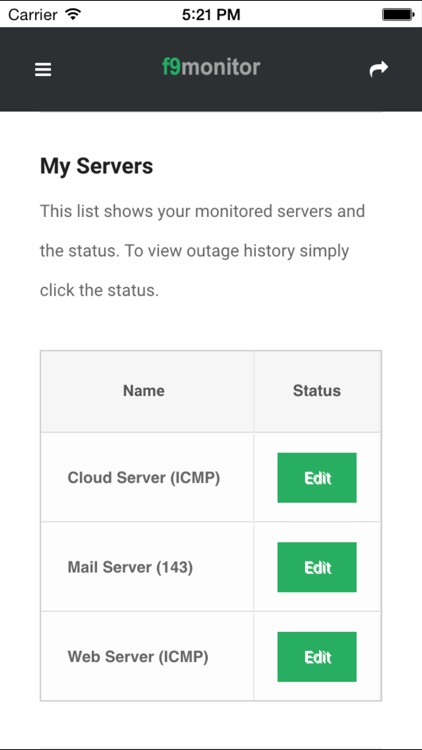Edit the Mail Server (143) entry
This screenshot has width=422, height=750.
click(x=317, y=567)
